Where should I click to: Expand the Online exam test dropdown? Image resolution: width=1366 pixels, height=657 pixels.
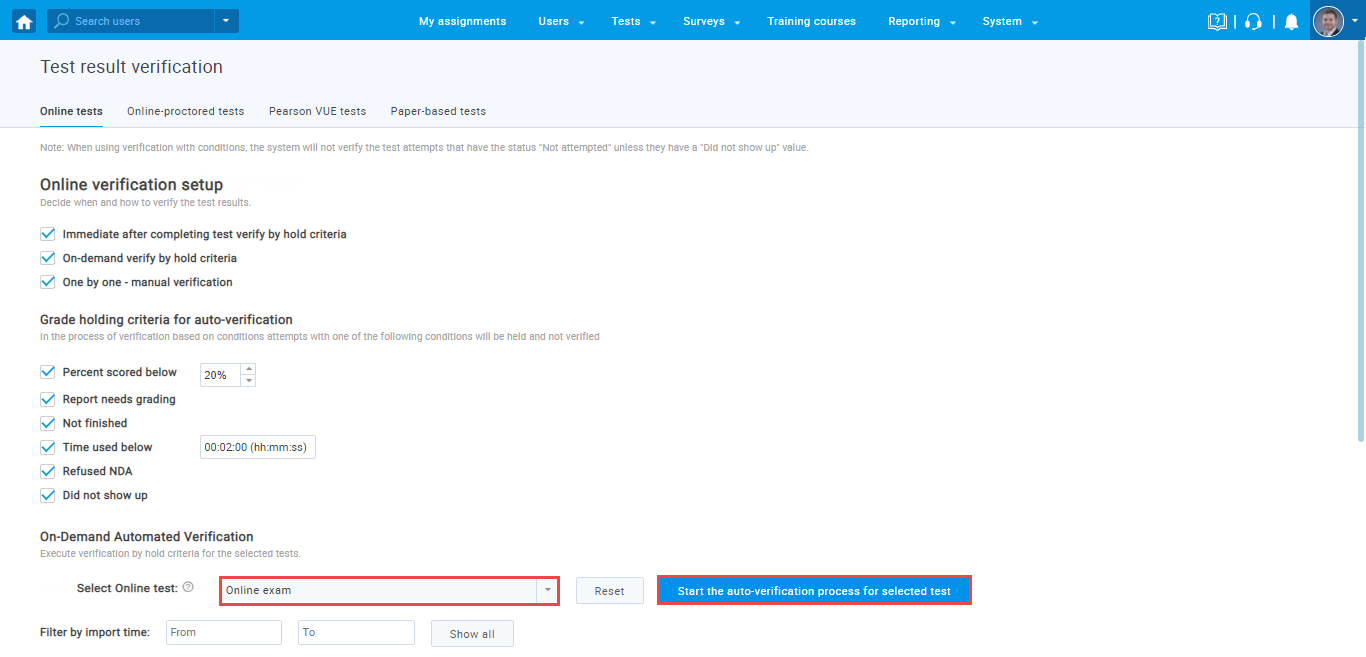coord(547,591)
